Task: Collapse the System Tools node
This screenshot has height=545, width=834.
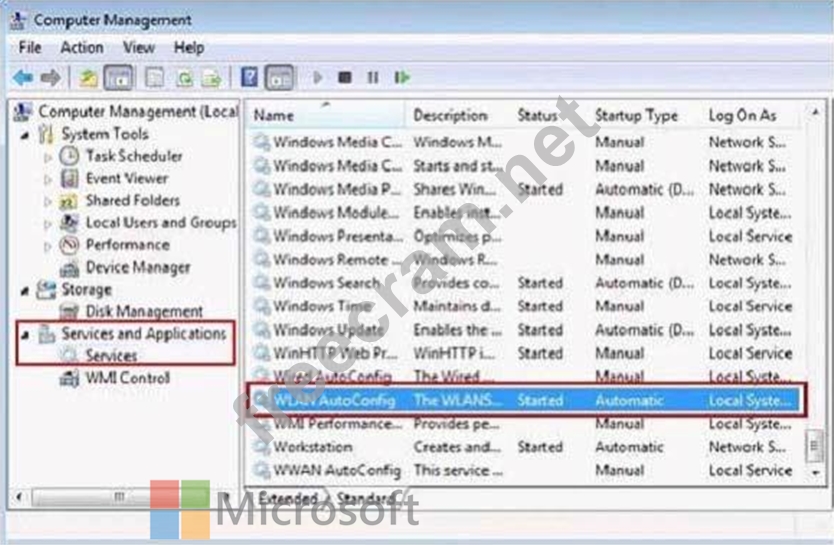Action: [x=25, y=136]
